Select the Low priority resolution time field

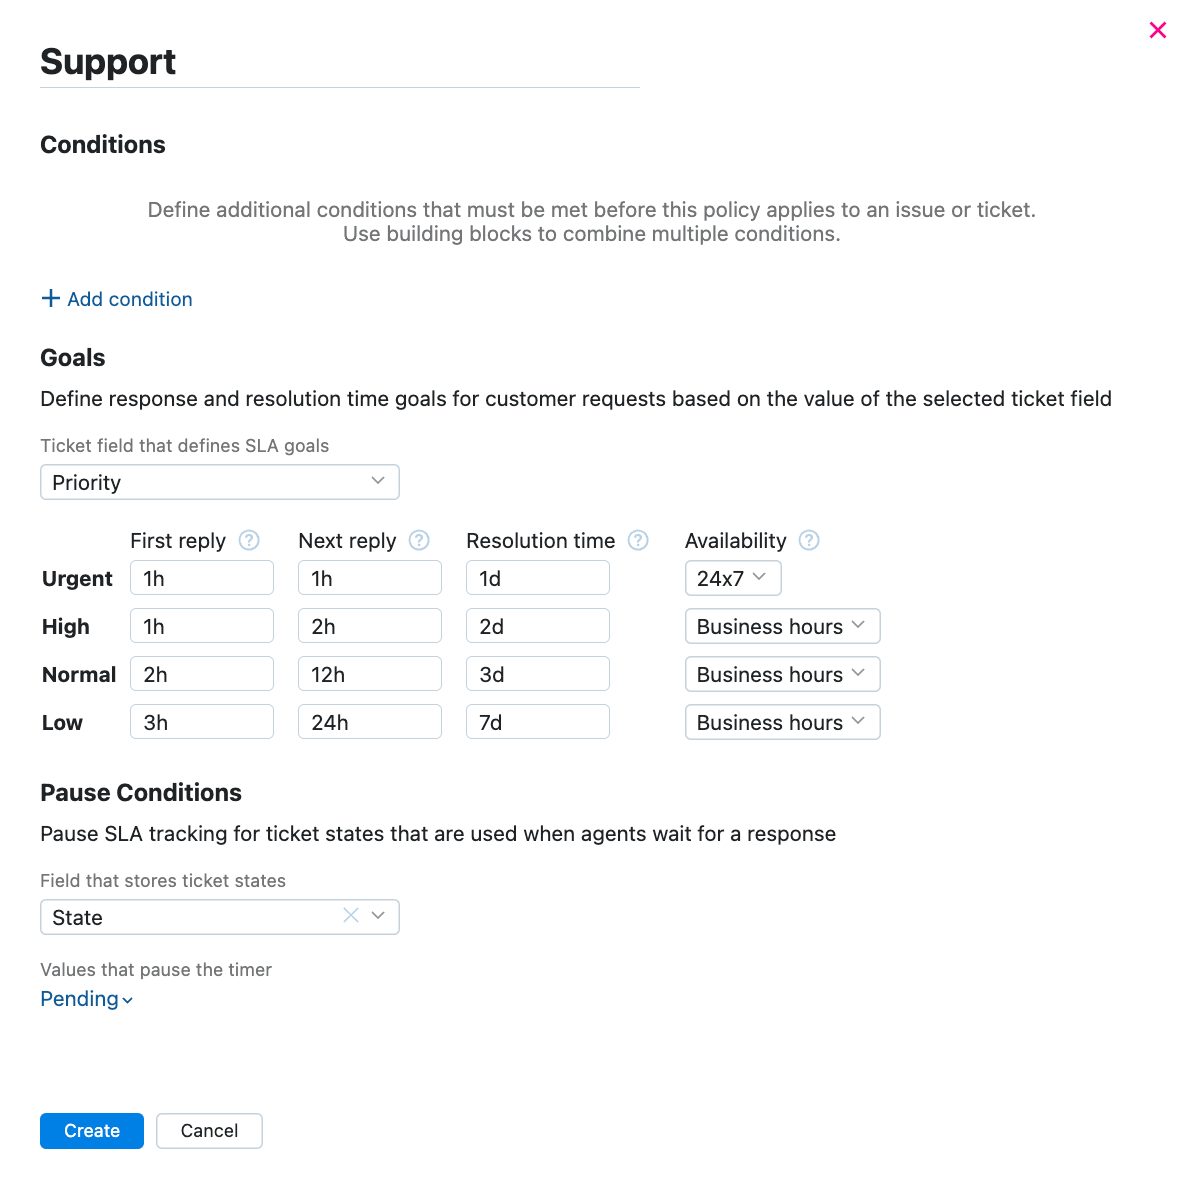pos(537,721)
